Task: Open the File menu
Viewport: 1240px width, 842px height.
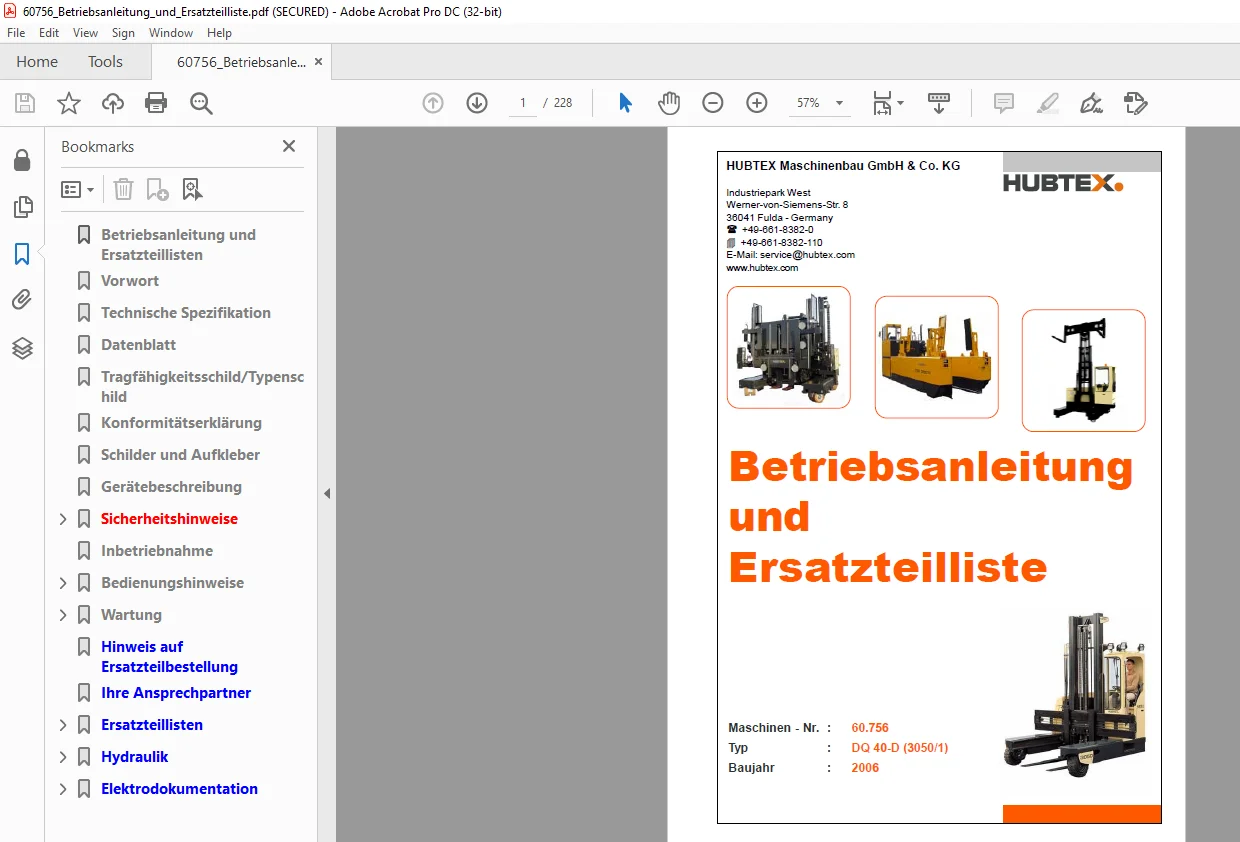Action: (16, 33)
